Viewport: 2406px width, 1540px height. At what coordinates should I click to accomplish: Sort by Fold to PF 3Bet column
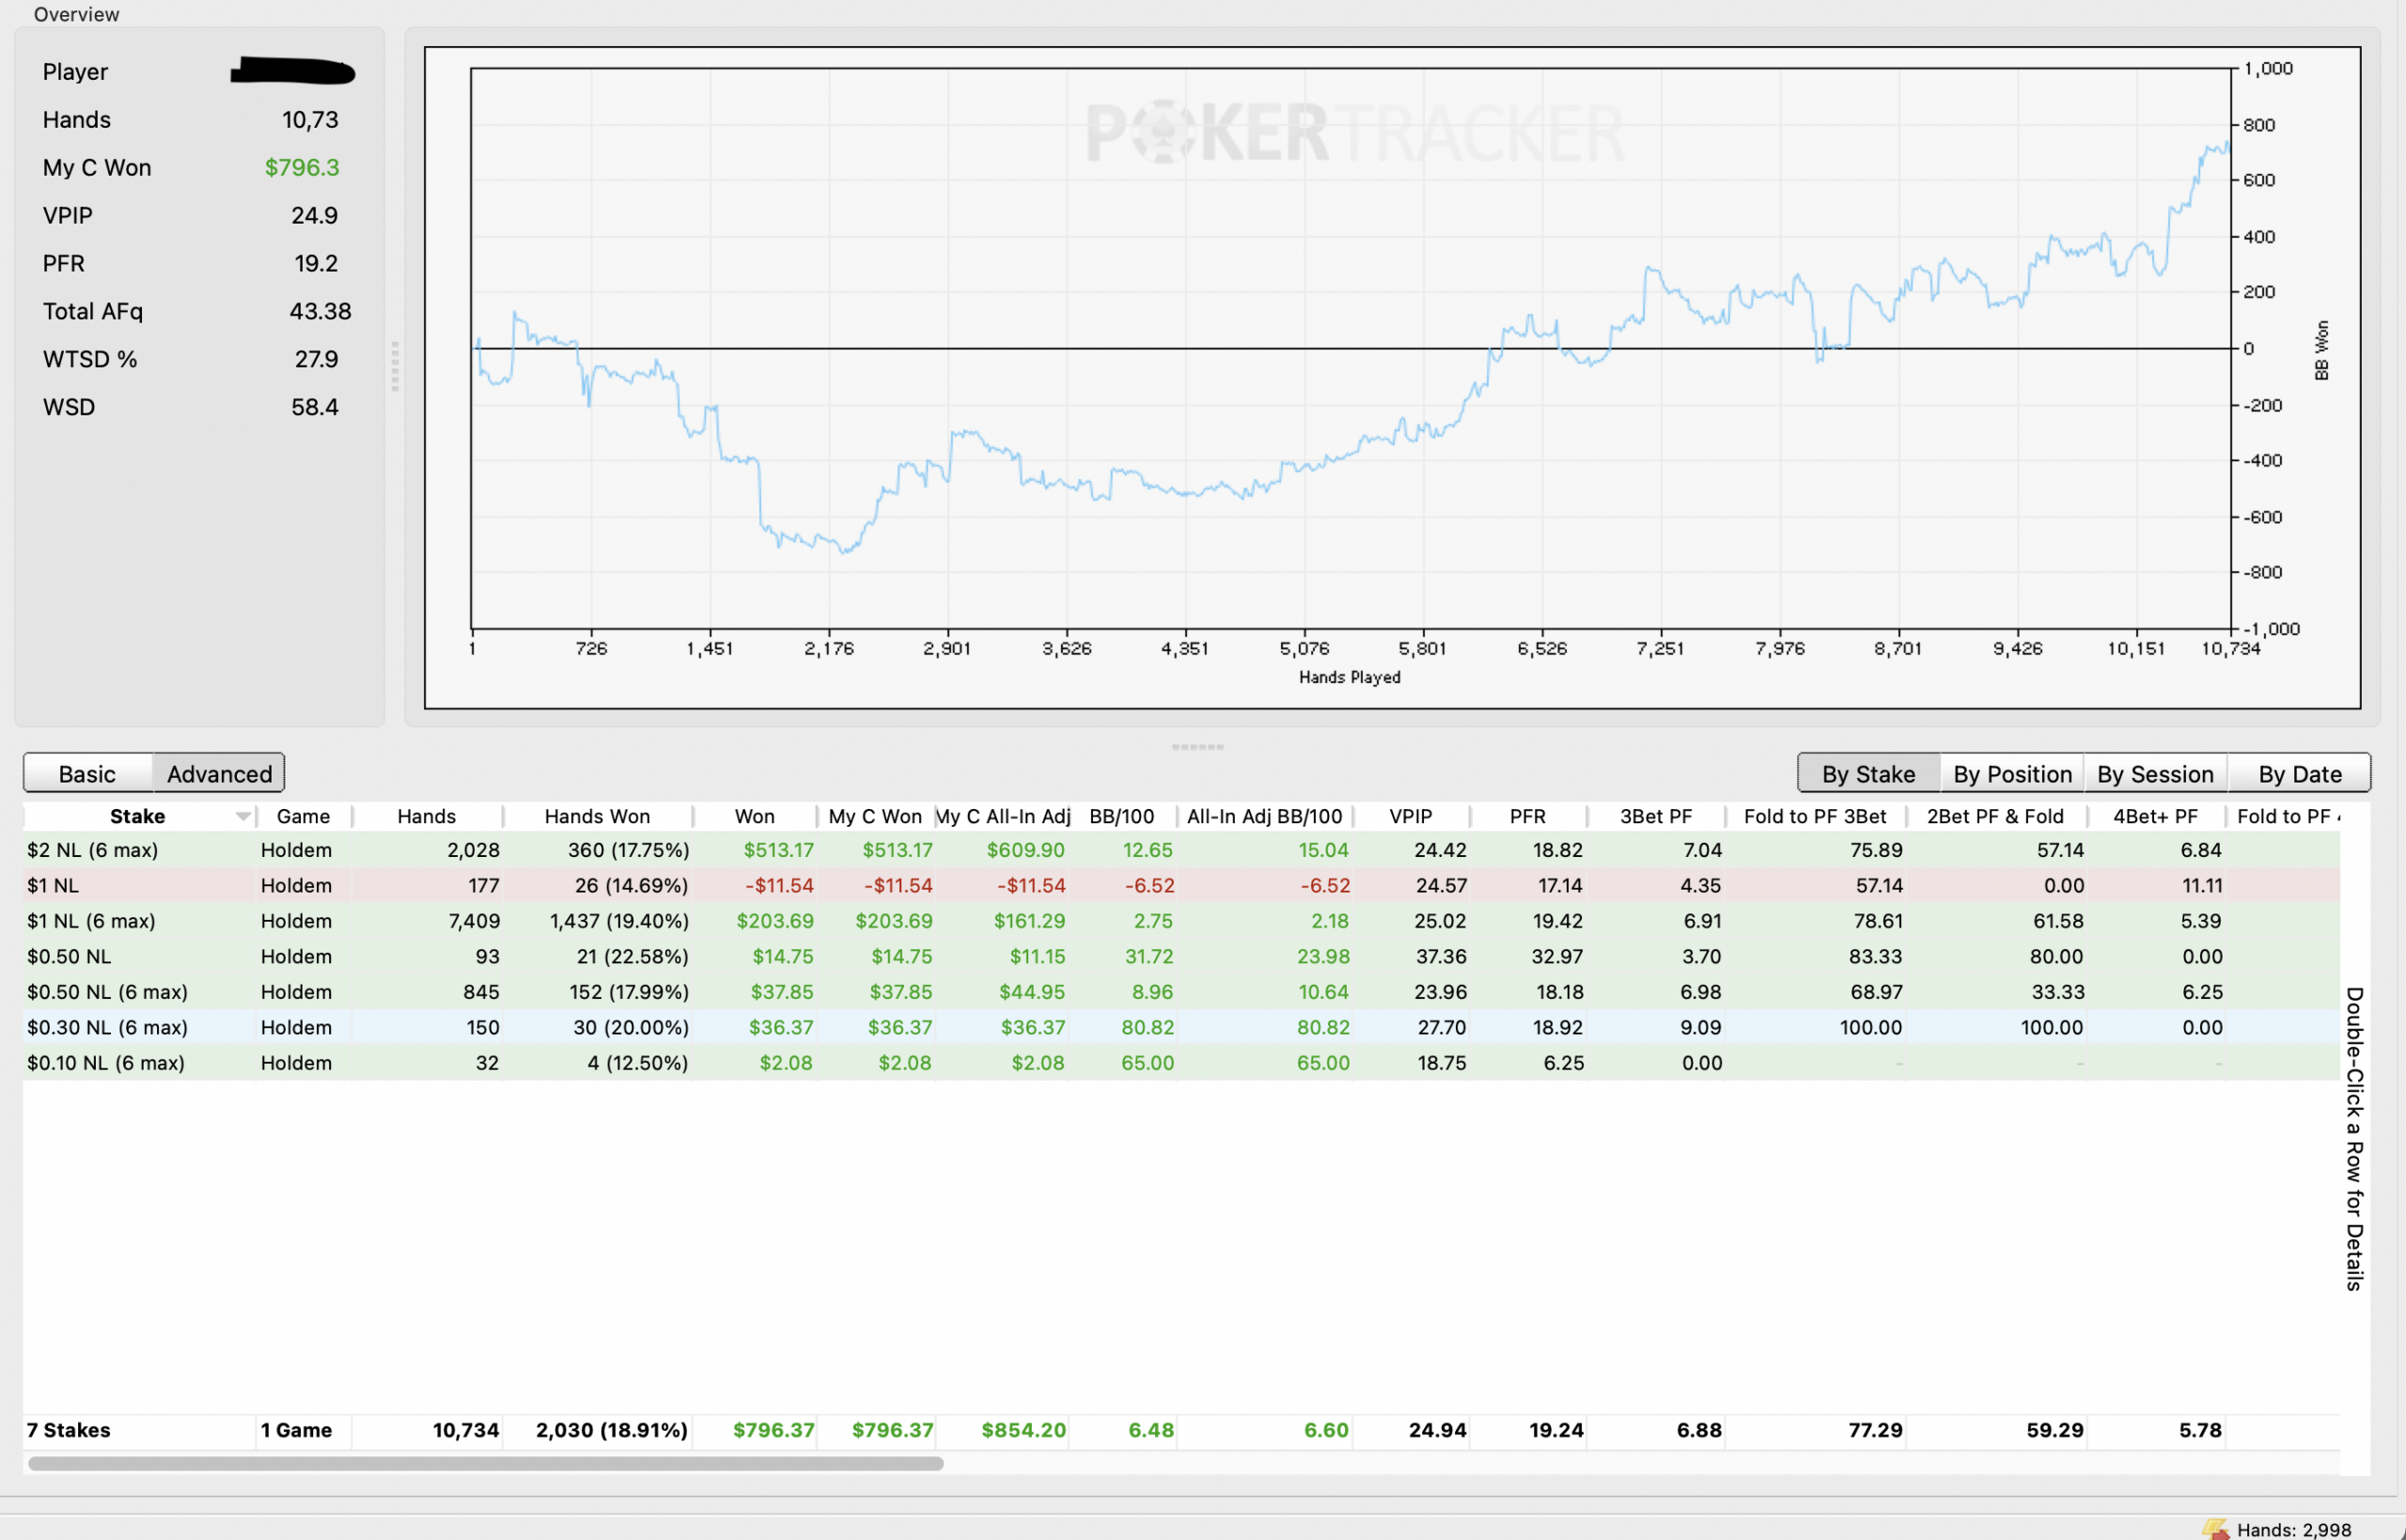point(1814,817)
